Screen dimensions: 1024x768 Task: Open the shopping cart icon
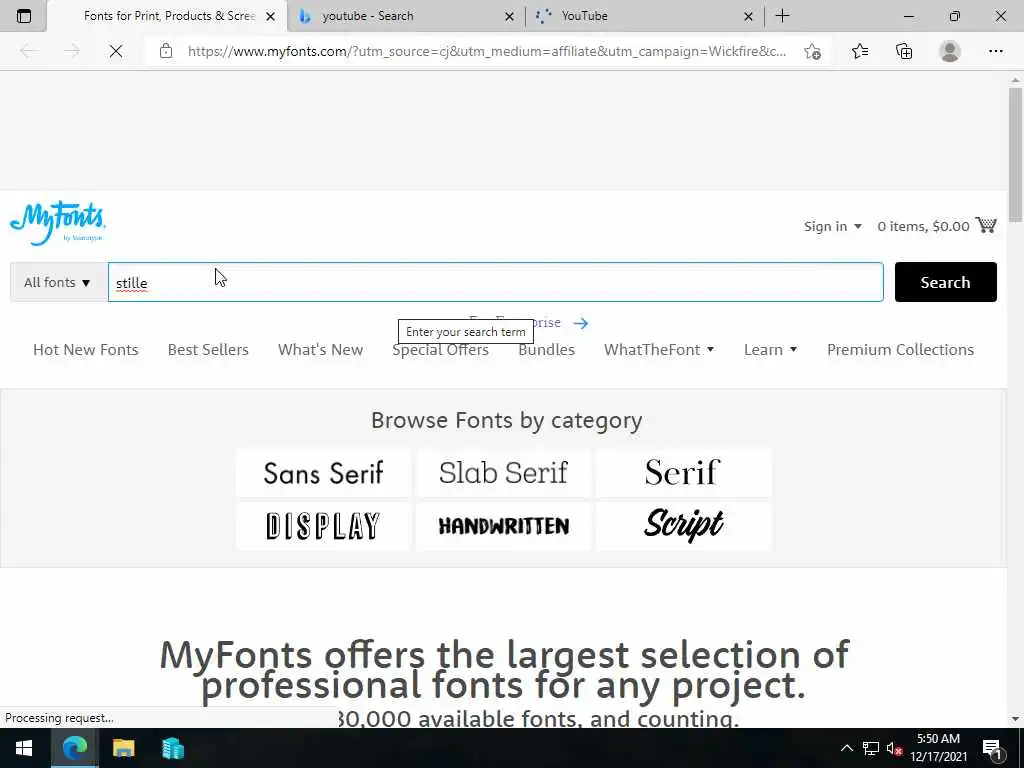986,225
